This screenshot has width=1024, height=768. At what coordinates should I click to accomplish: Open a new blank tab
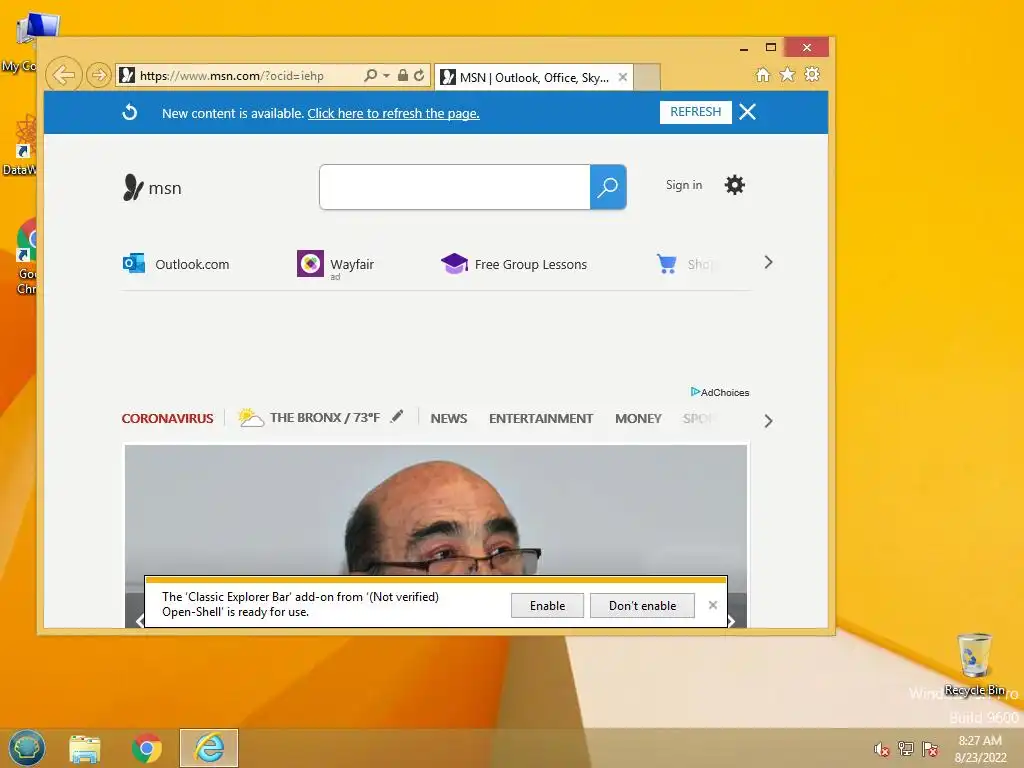point(647,77)
